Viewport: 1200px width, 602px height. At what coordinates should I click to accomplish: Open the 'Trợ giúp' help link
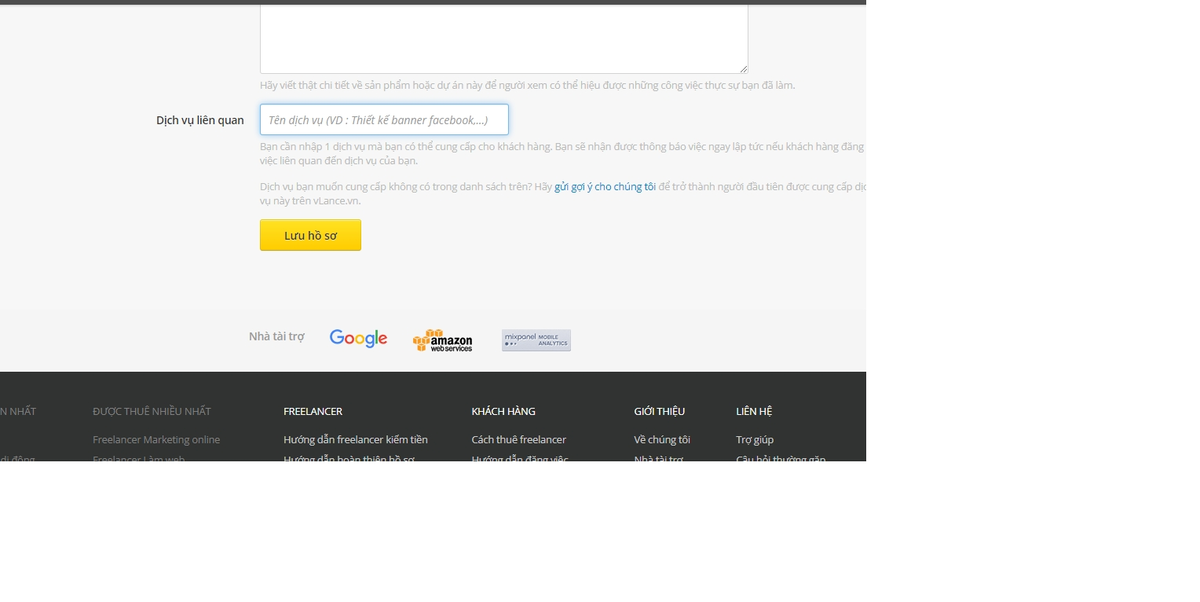click(x=755, y=440)
